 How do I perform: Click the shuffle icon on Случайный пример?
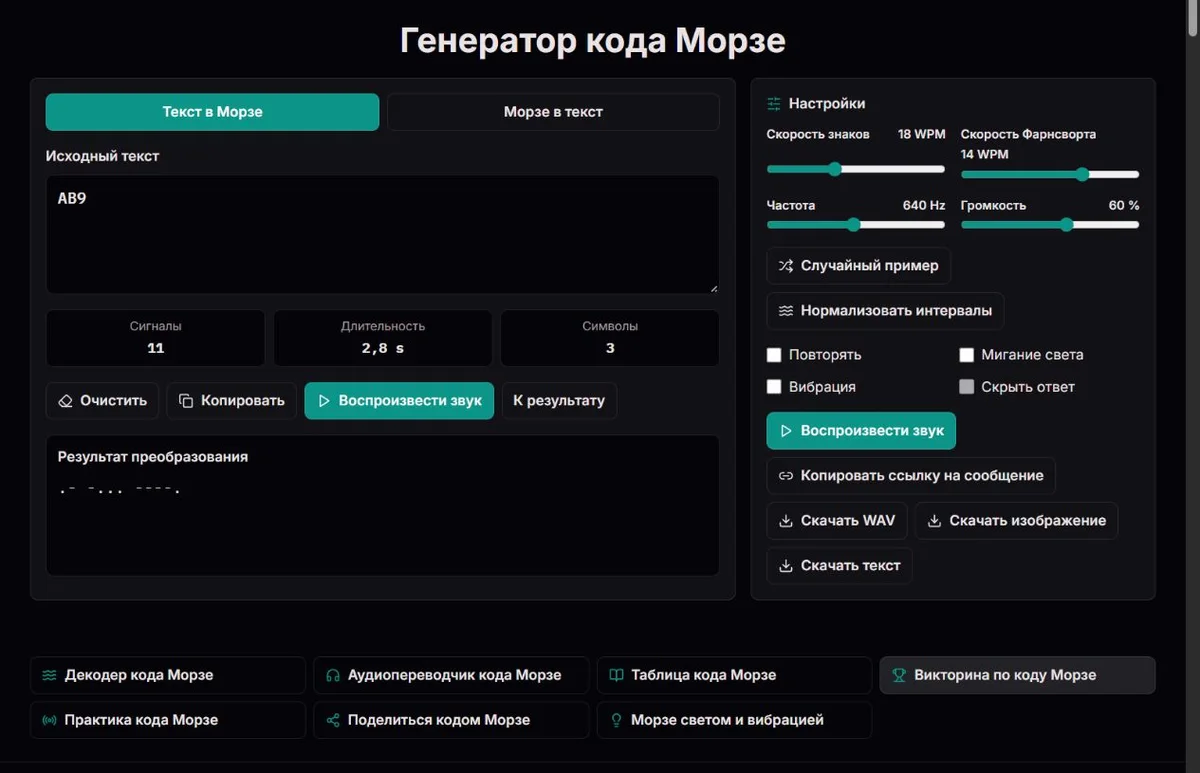pyautogui.click(x=786, y=266)
